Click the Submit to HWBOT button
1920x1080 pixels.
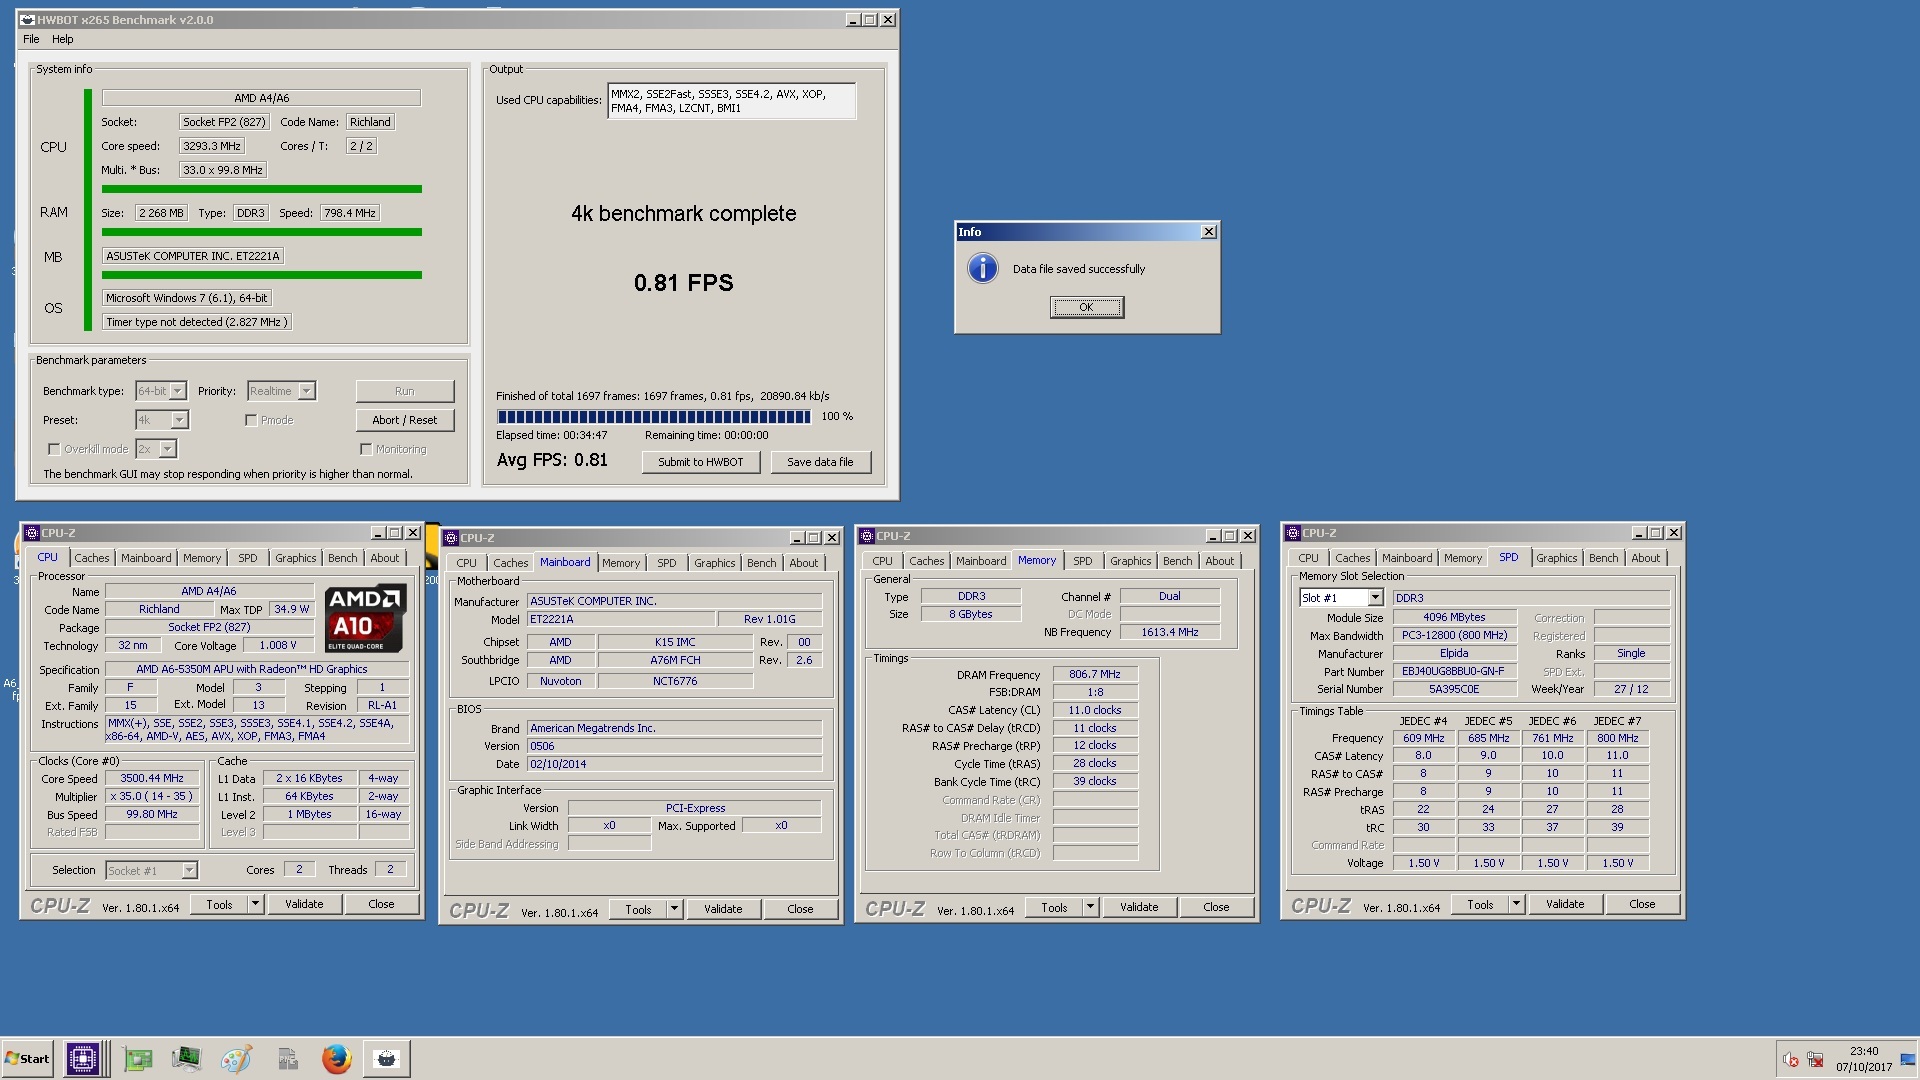click(x=701, y=462)
